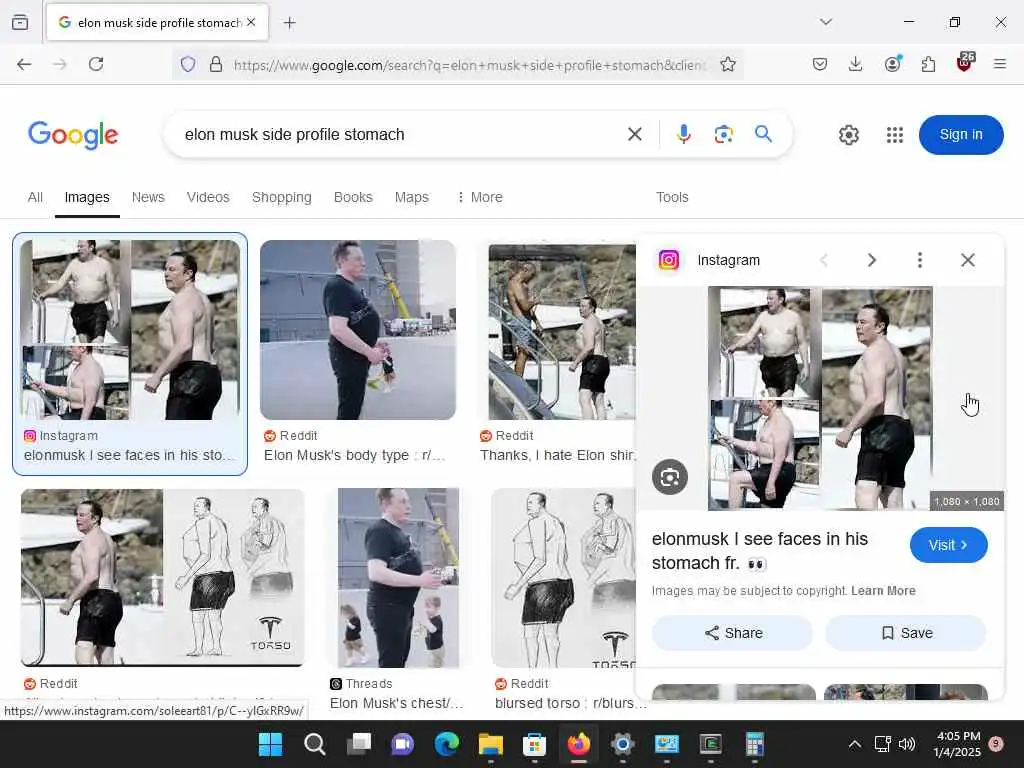Launch Microsoft Edge from taskbar
This screenshot has width=1024, height=768.
(447, 744)
